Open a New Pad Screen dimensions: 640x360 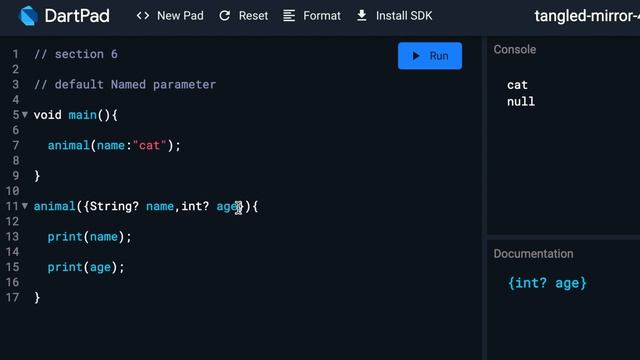170,16
